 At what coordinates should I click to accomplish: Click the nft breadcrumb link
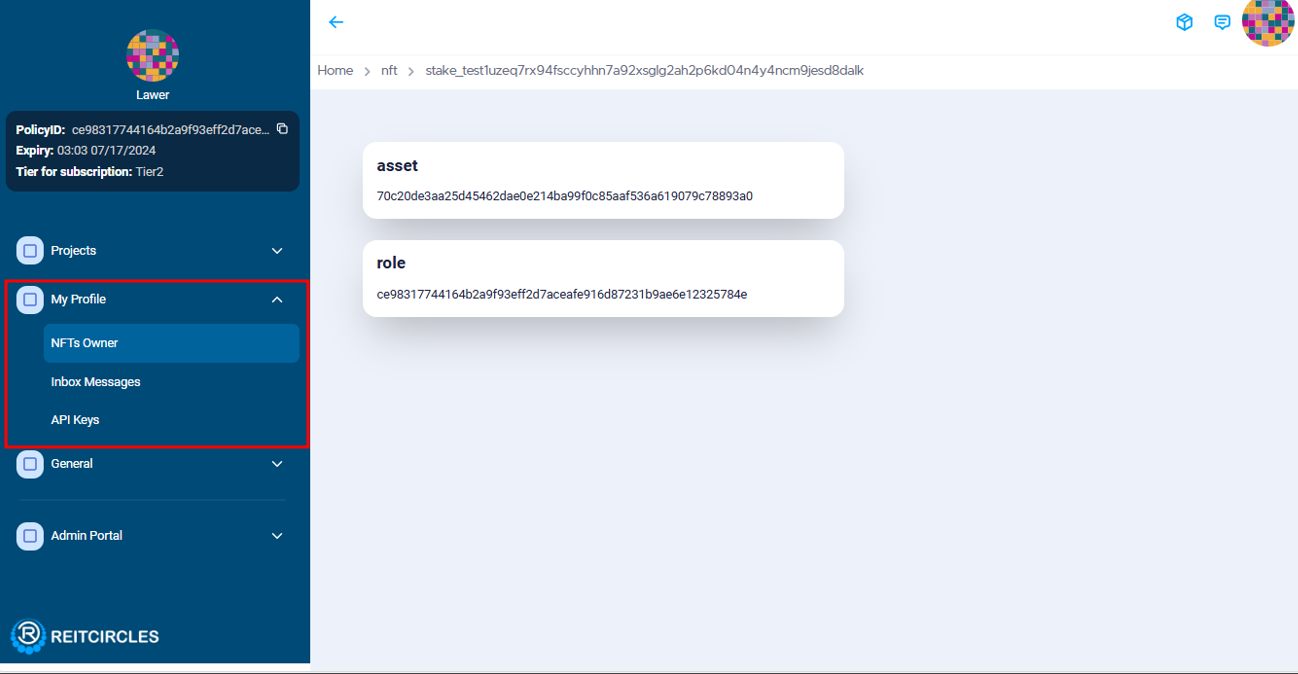click(389, 71)
